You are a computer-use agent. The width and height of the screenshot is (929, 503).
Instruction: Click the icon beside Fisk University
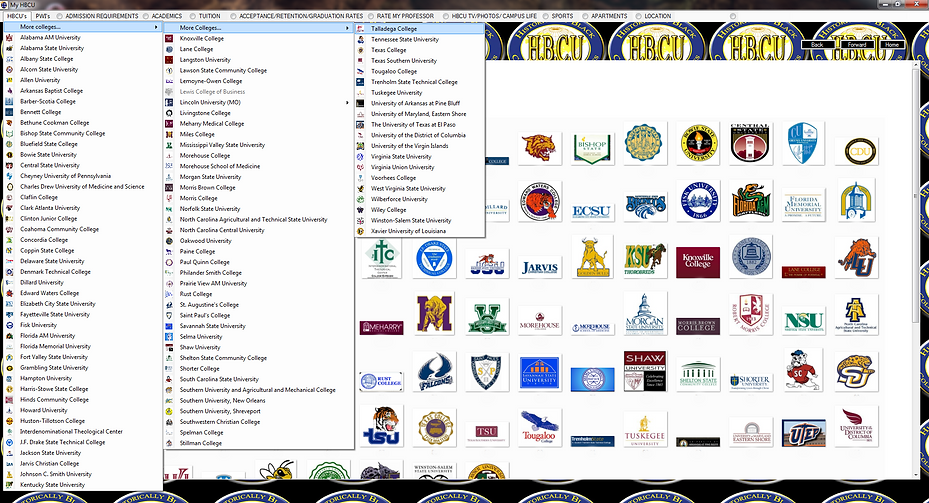pyautogui.click(x=9, y=325)
